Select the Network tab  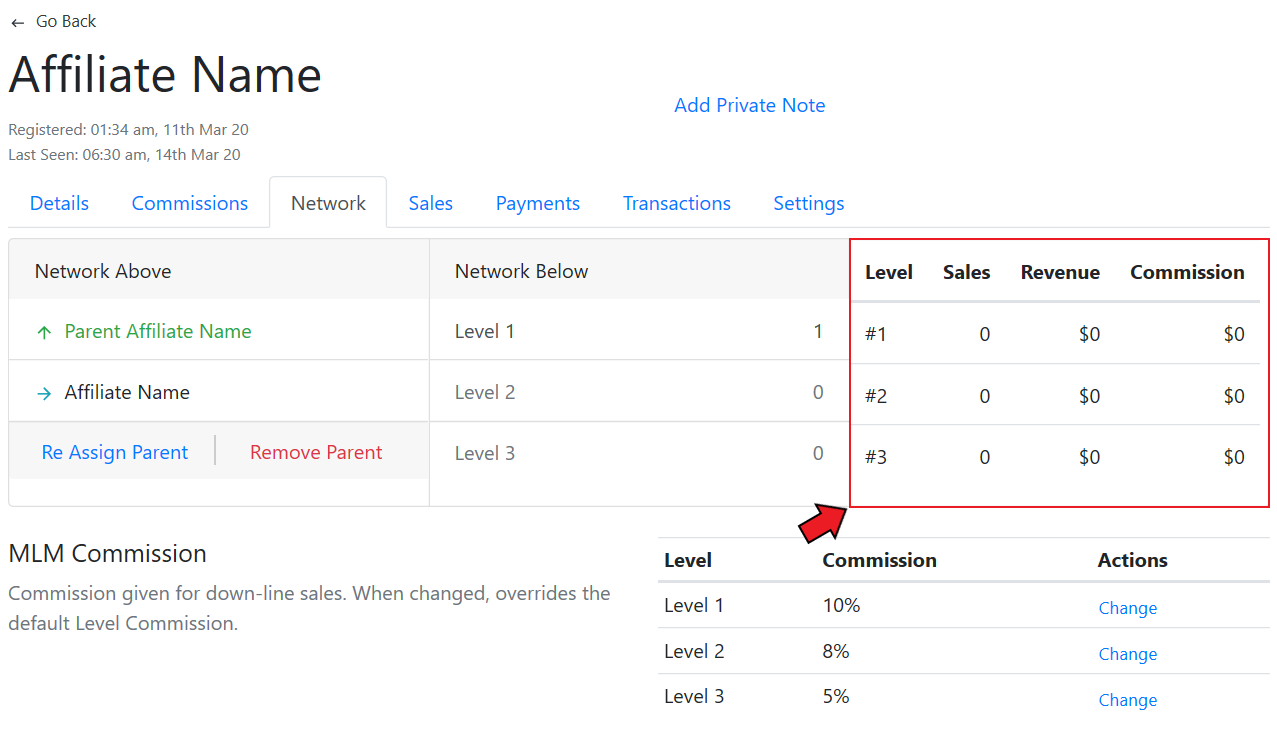tap(328, 203)
